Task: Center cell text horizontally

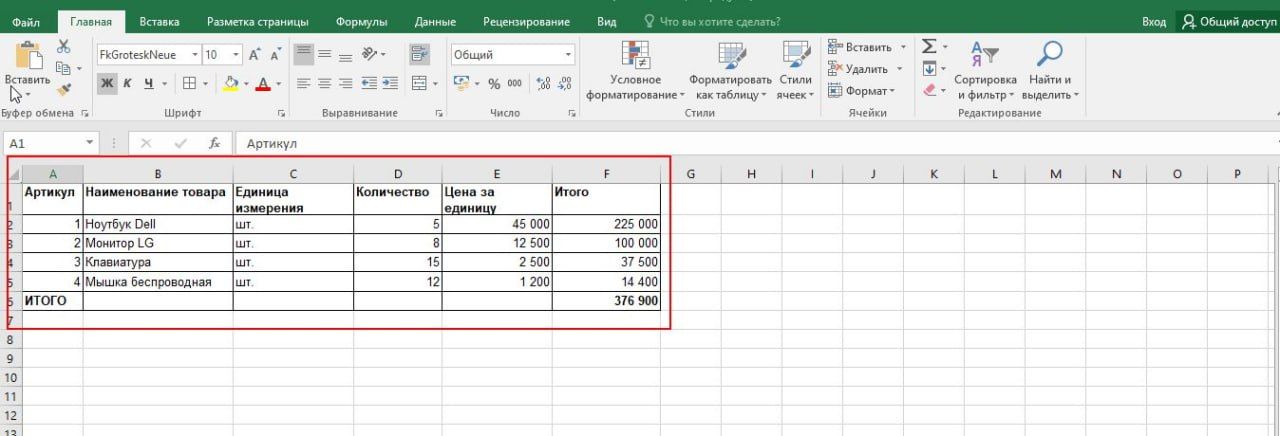Action: (x=325, y=83)
